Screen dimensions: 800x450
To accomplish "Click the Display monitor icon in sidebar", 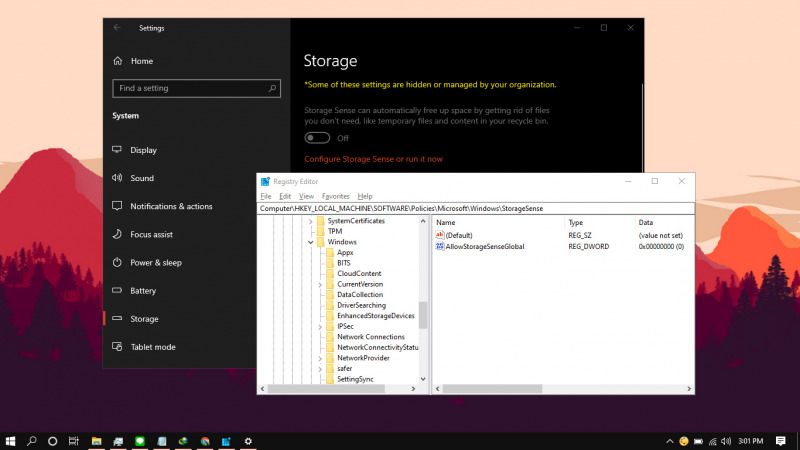I will (x=117, y=149).
